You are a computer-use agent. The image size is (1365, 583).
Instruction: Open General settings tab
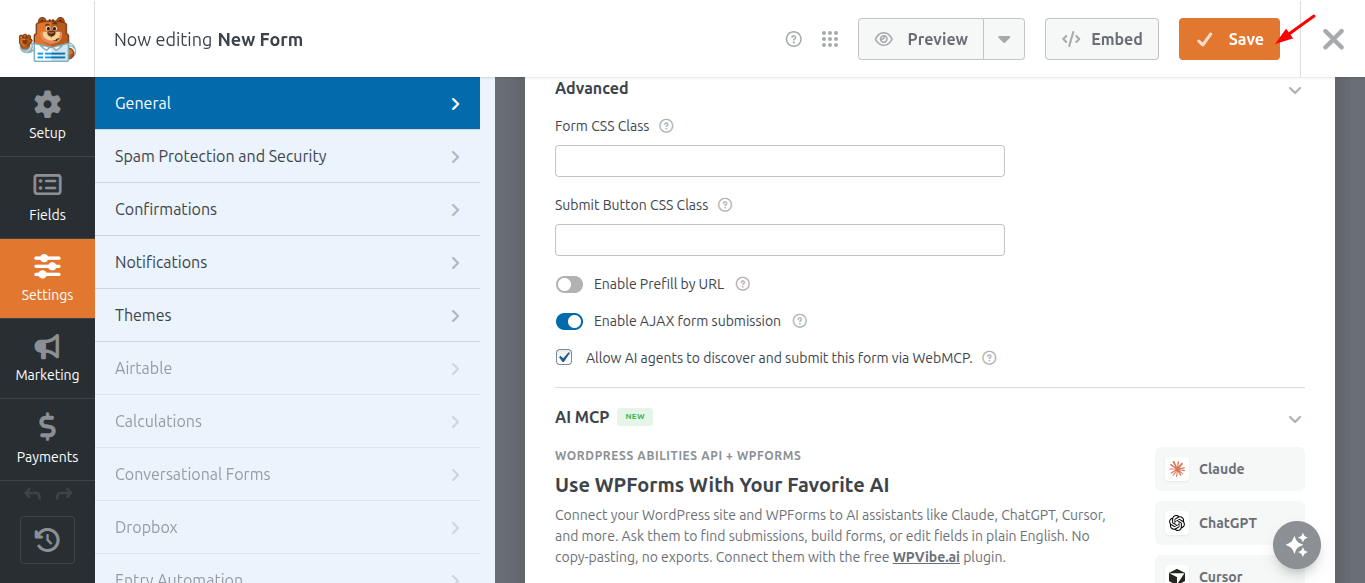click(288, 103)
